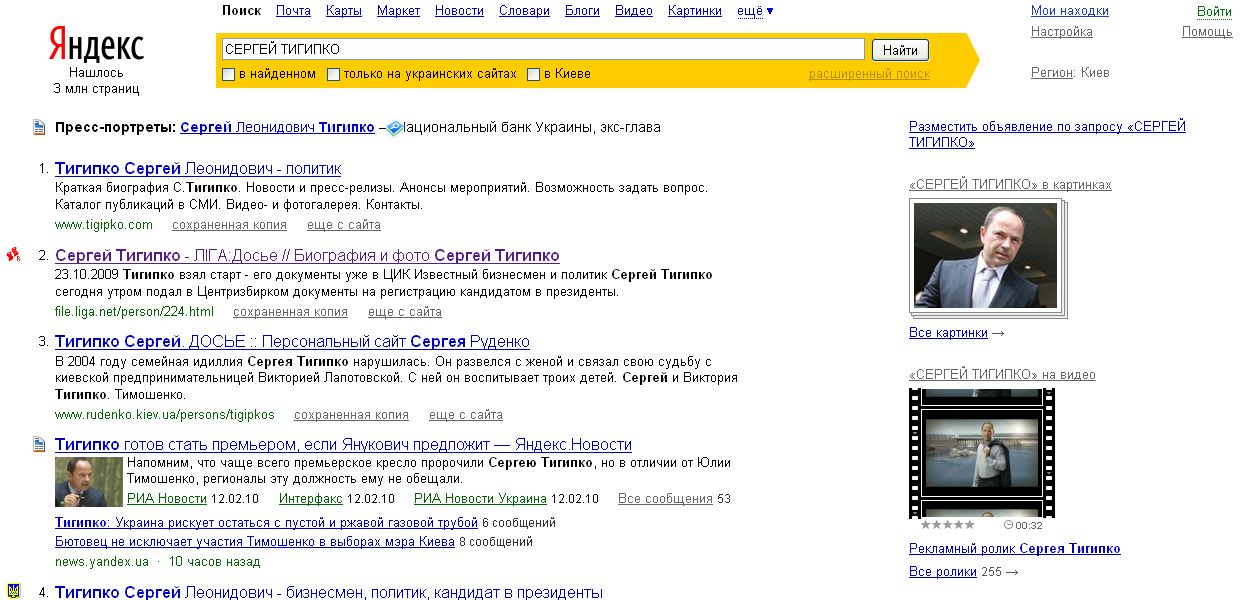Image resolution: width=1251 pixels, height=600 pixels.
Task: Switch to the Карты tab
Action: click(344, 11)
